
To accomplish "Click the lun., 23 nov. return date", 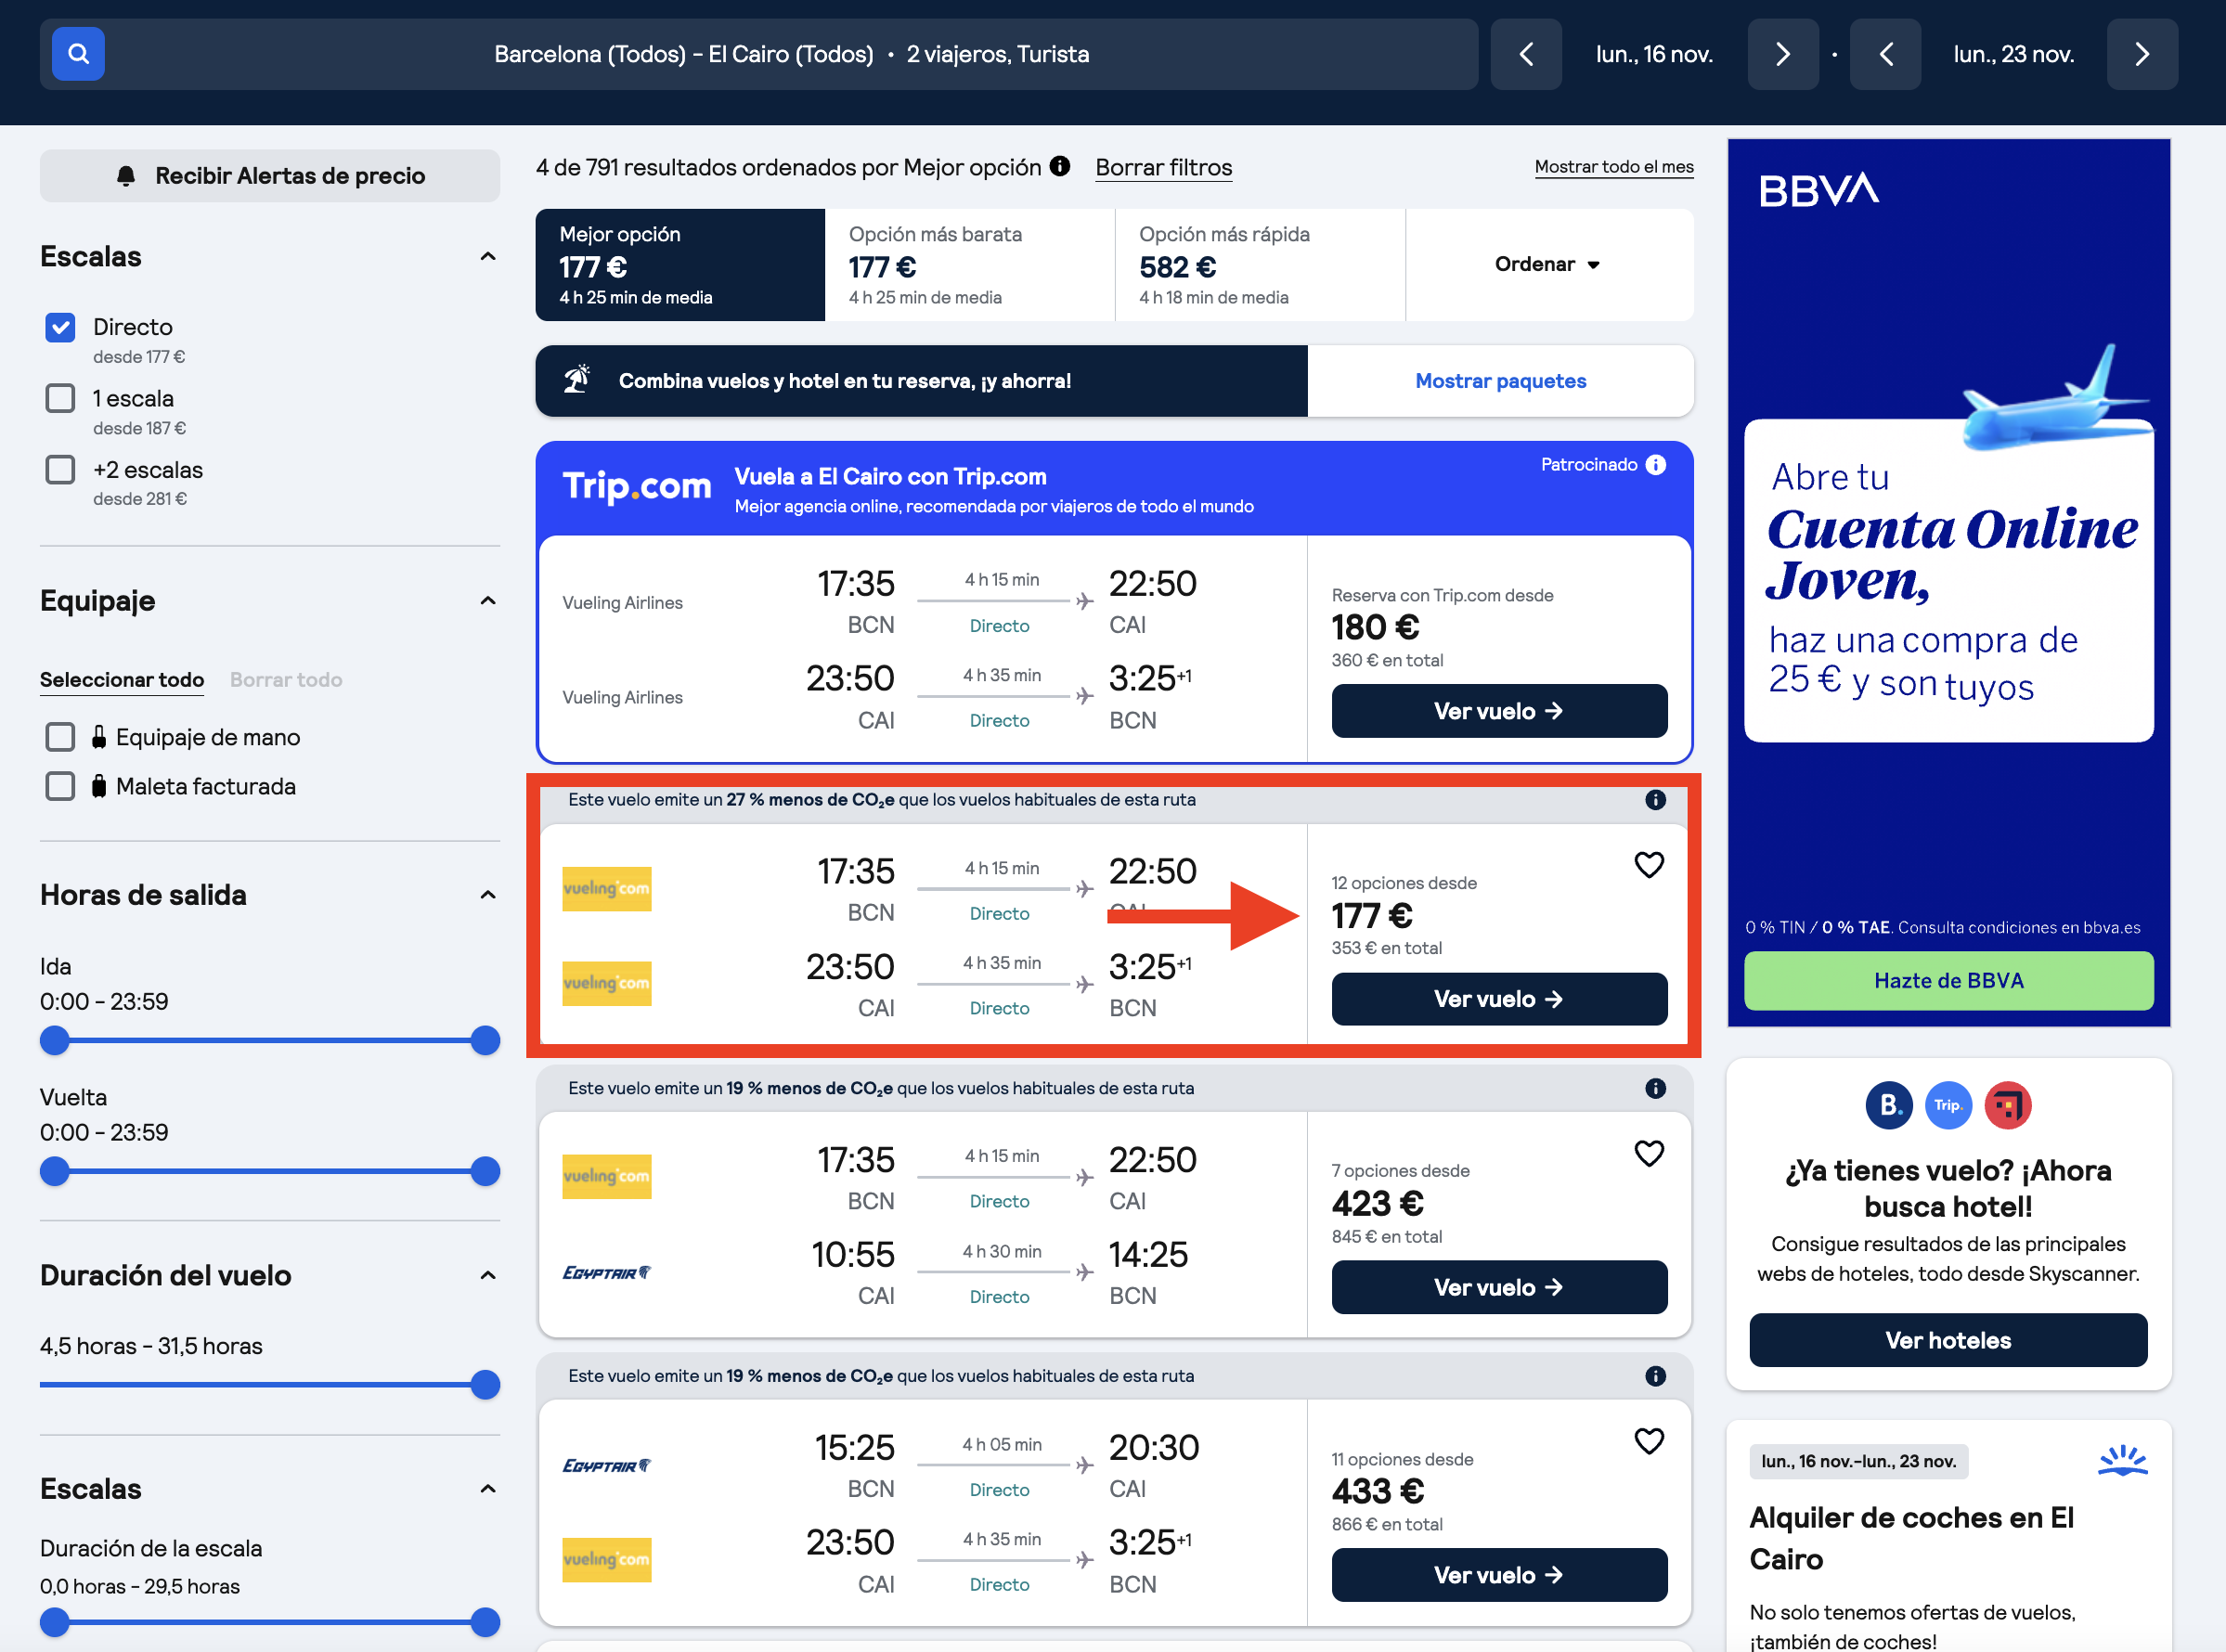I will point(2014,54).
